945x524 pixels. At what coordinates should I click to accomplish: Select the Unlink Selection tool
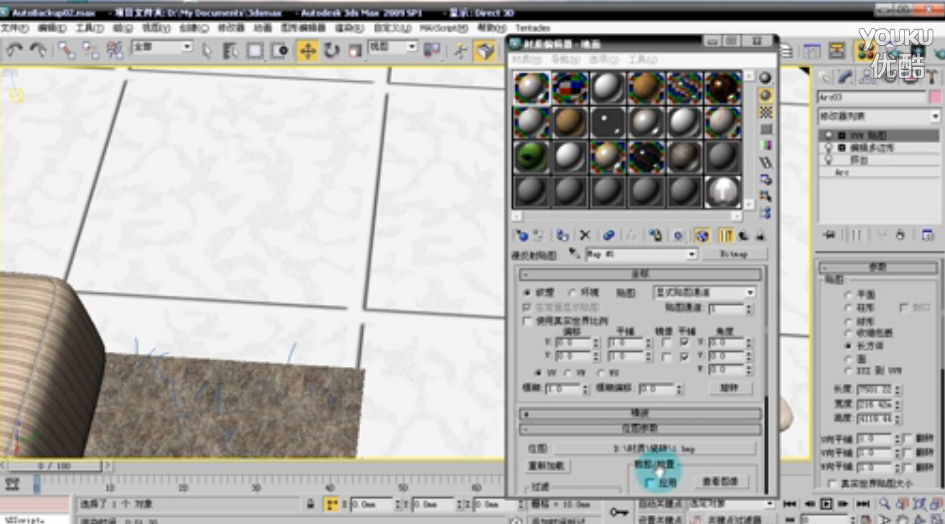(90, 51)
